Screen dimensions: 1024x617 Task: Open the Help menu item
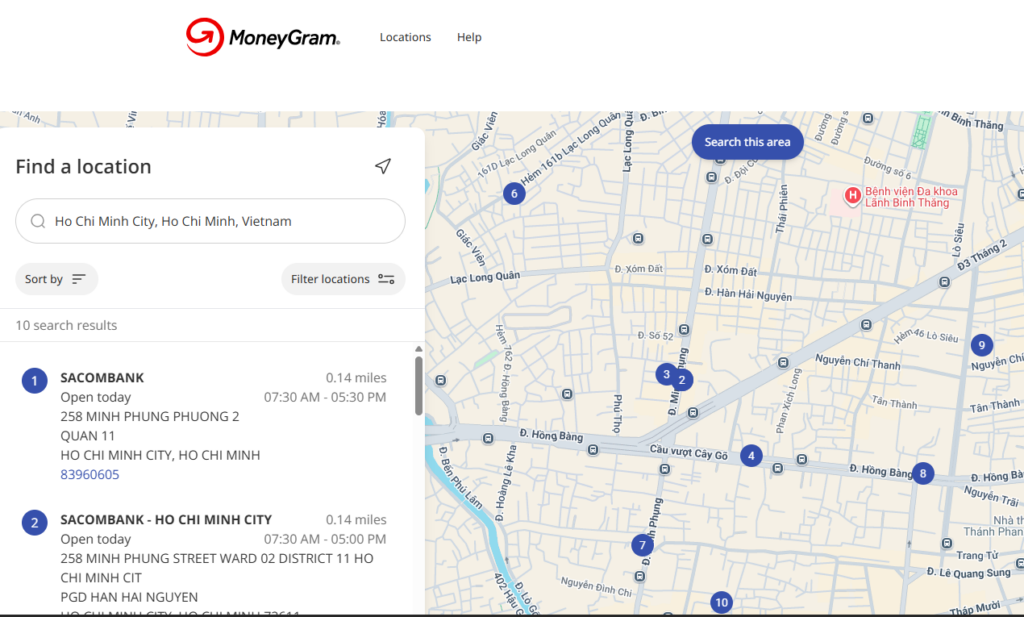469,38
